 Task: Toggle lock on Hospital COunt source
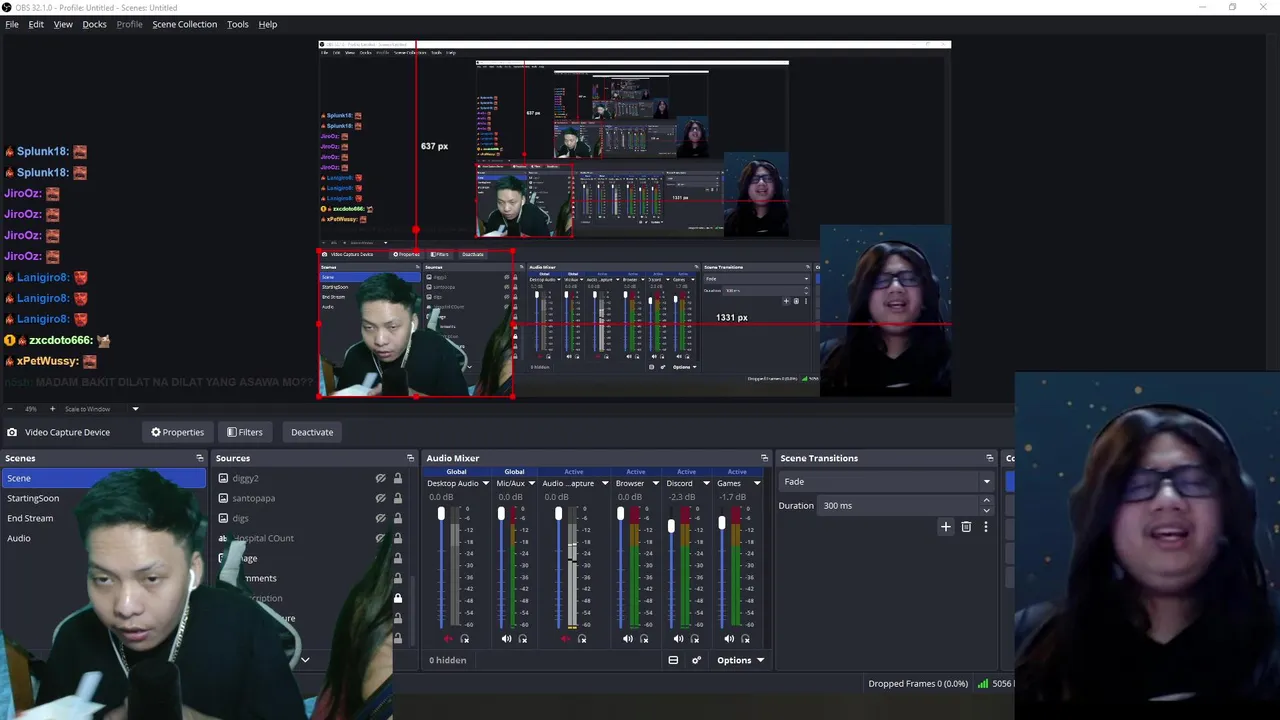point(397,538)
